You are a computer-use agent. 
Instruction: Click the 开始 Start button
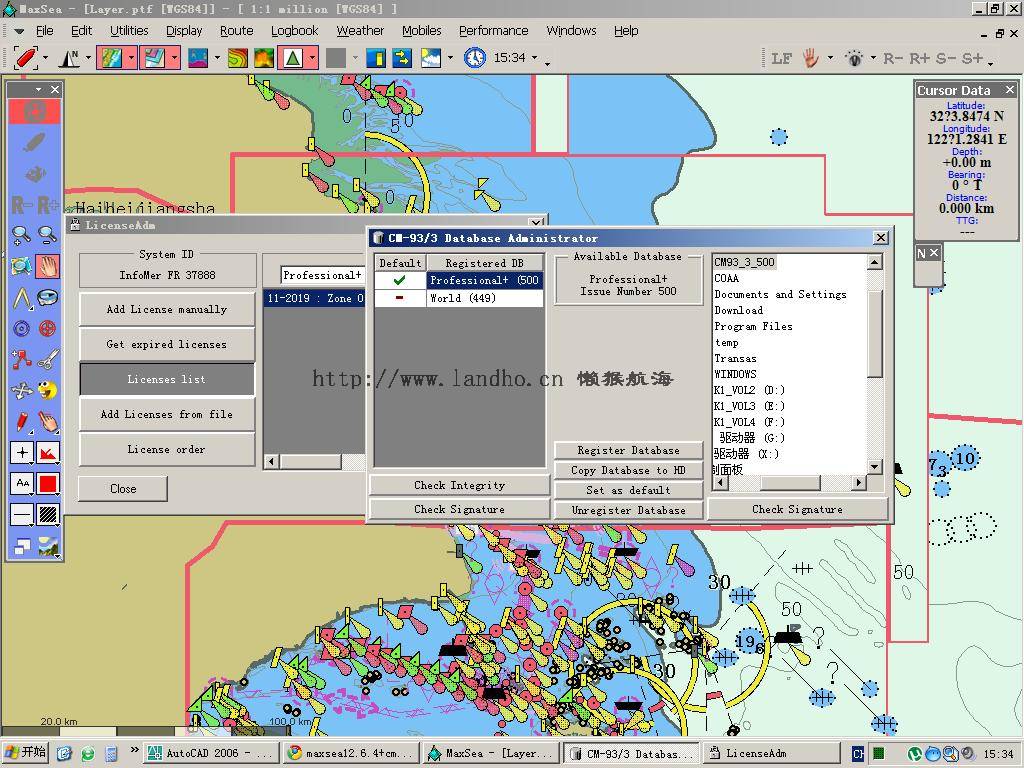pos(25,753)
